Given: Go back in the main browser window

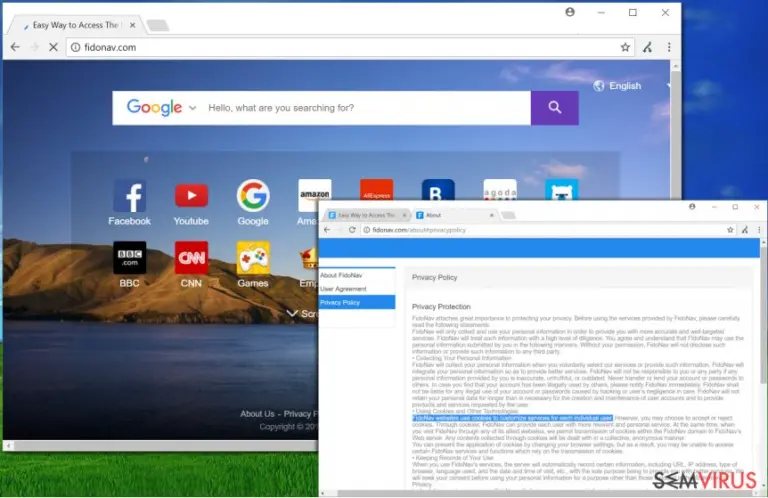Looking at the screenshot, I should coord(15,47).
